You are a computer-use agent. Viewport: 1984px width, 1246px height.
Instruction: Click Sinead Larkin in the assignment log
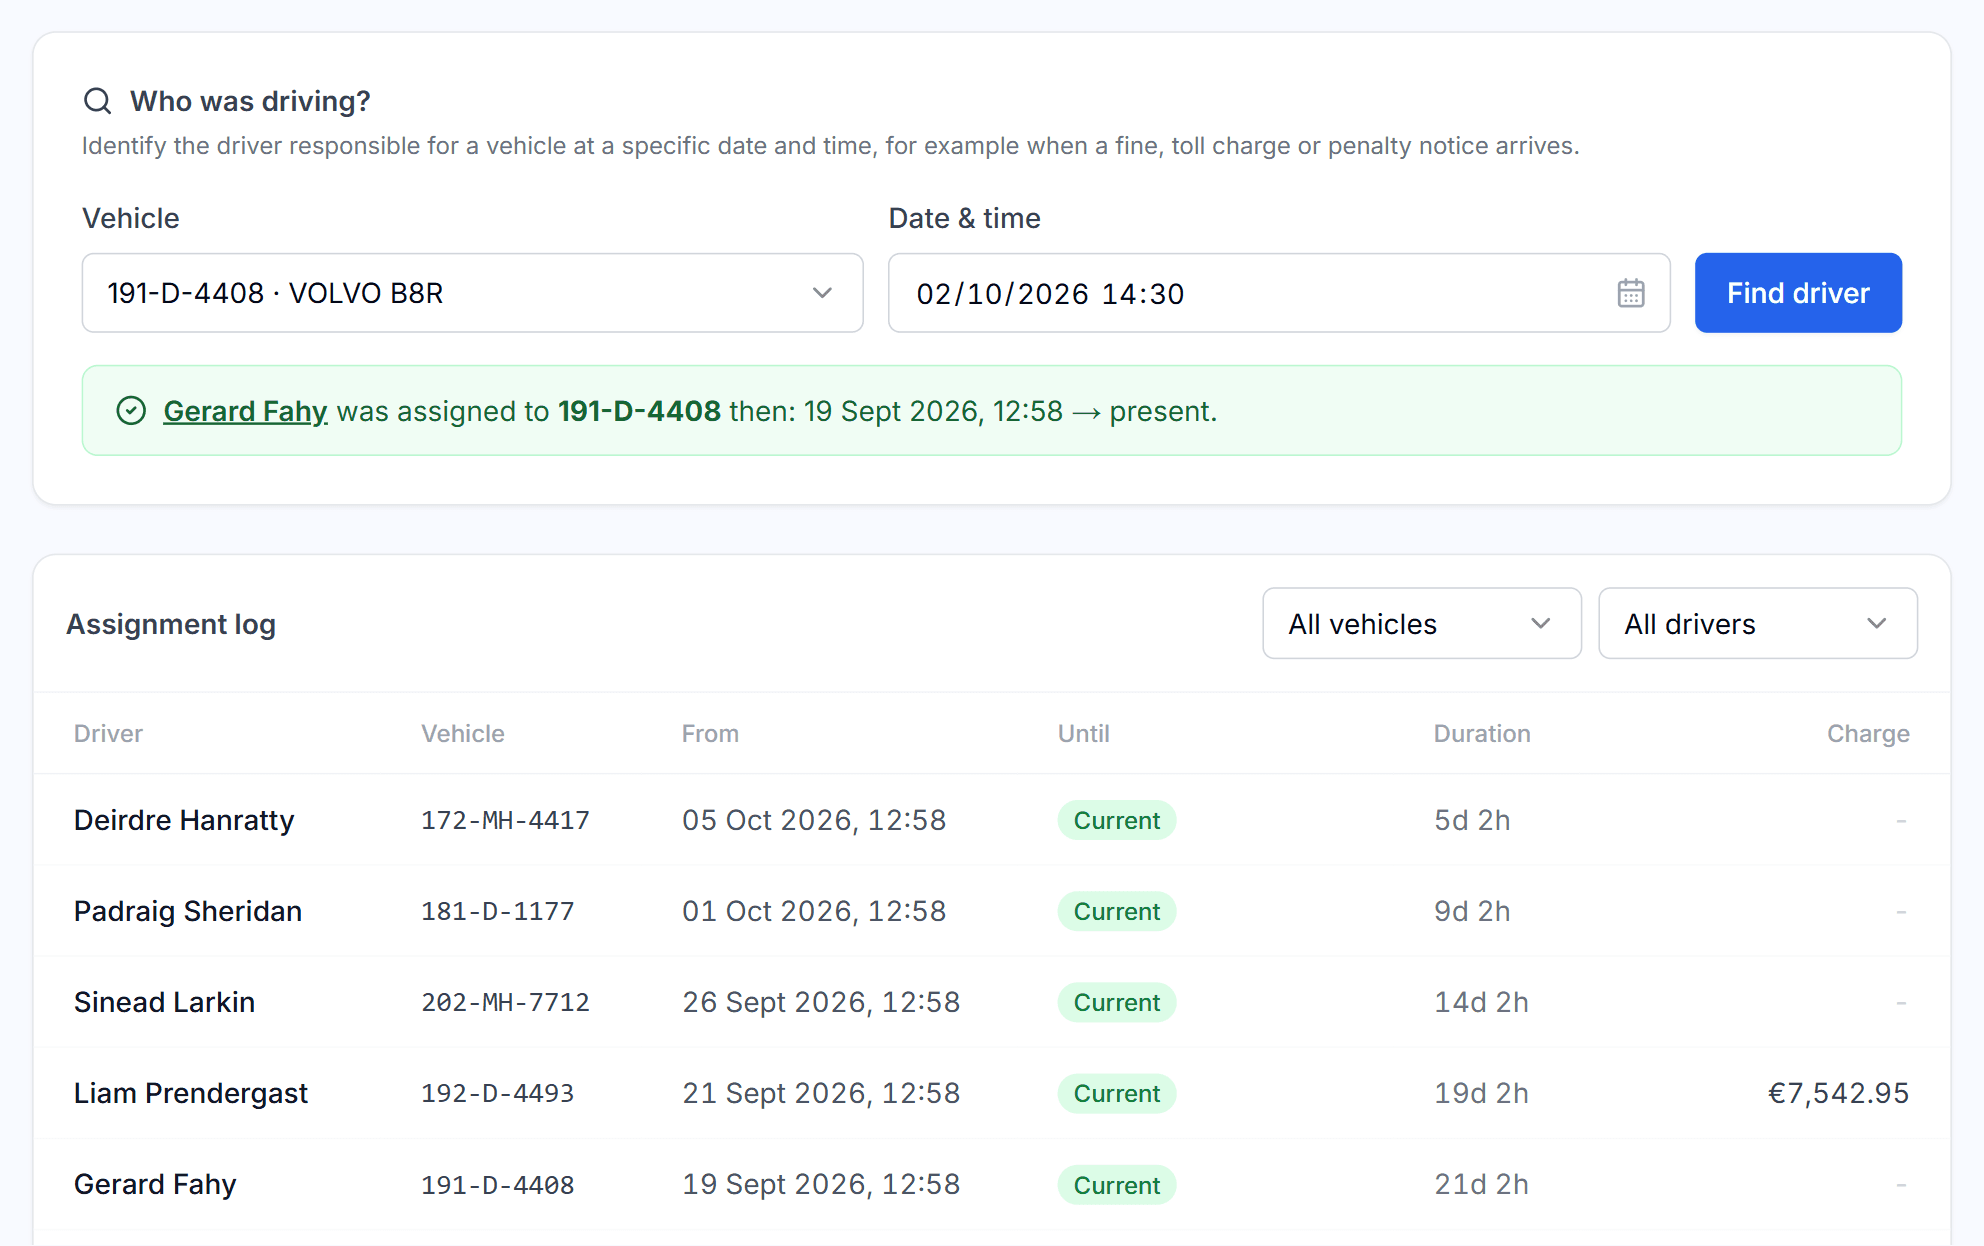[x=164, y=1002]
